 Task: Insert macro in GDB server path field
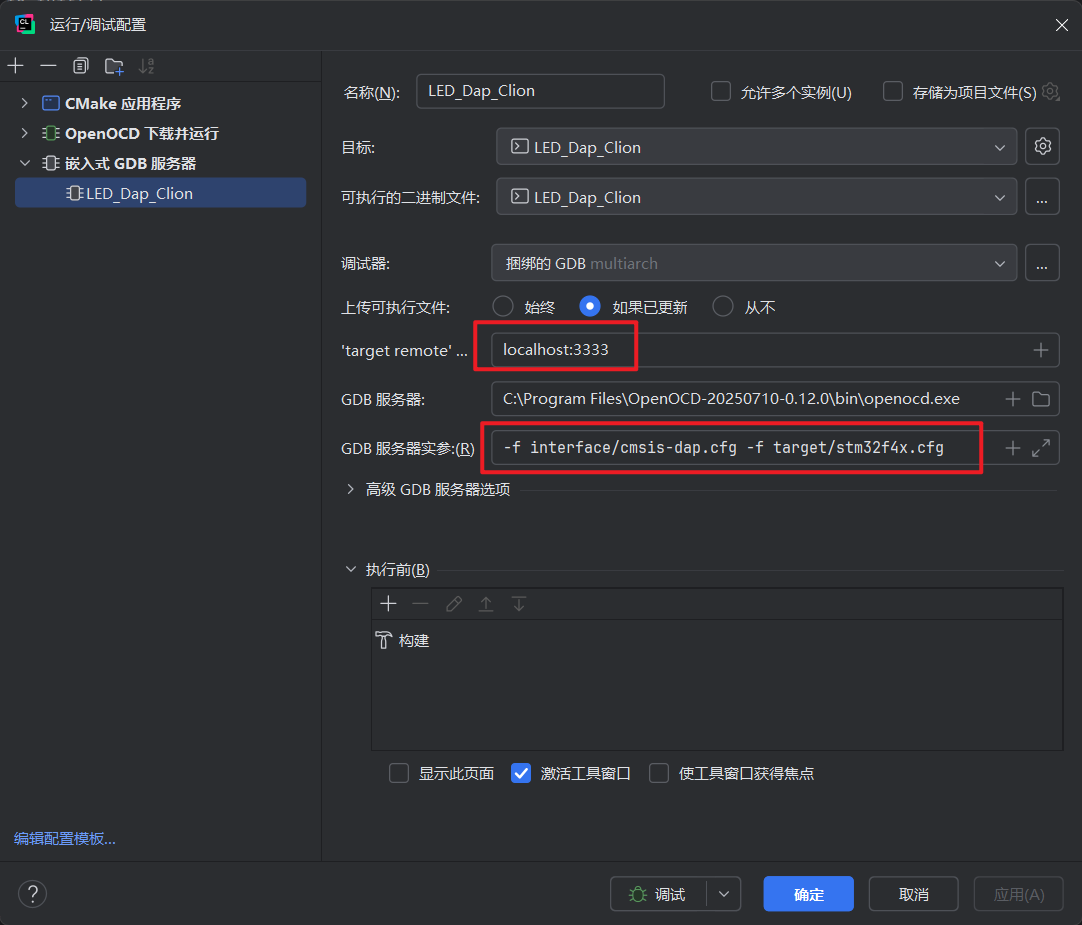click(1012, 399)
